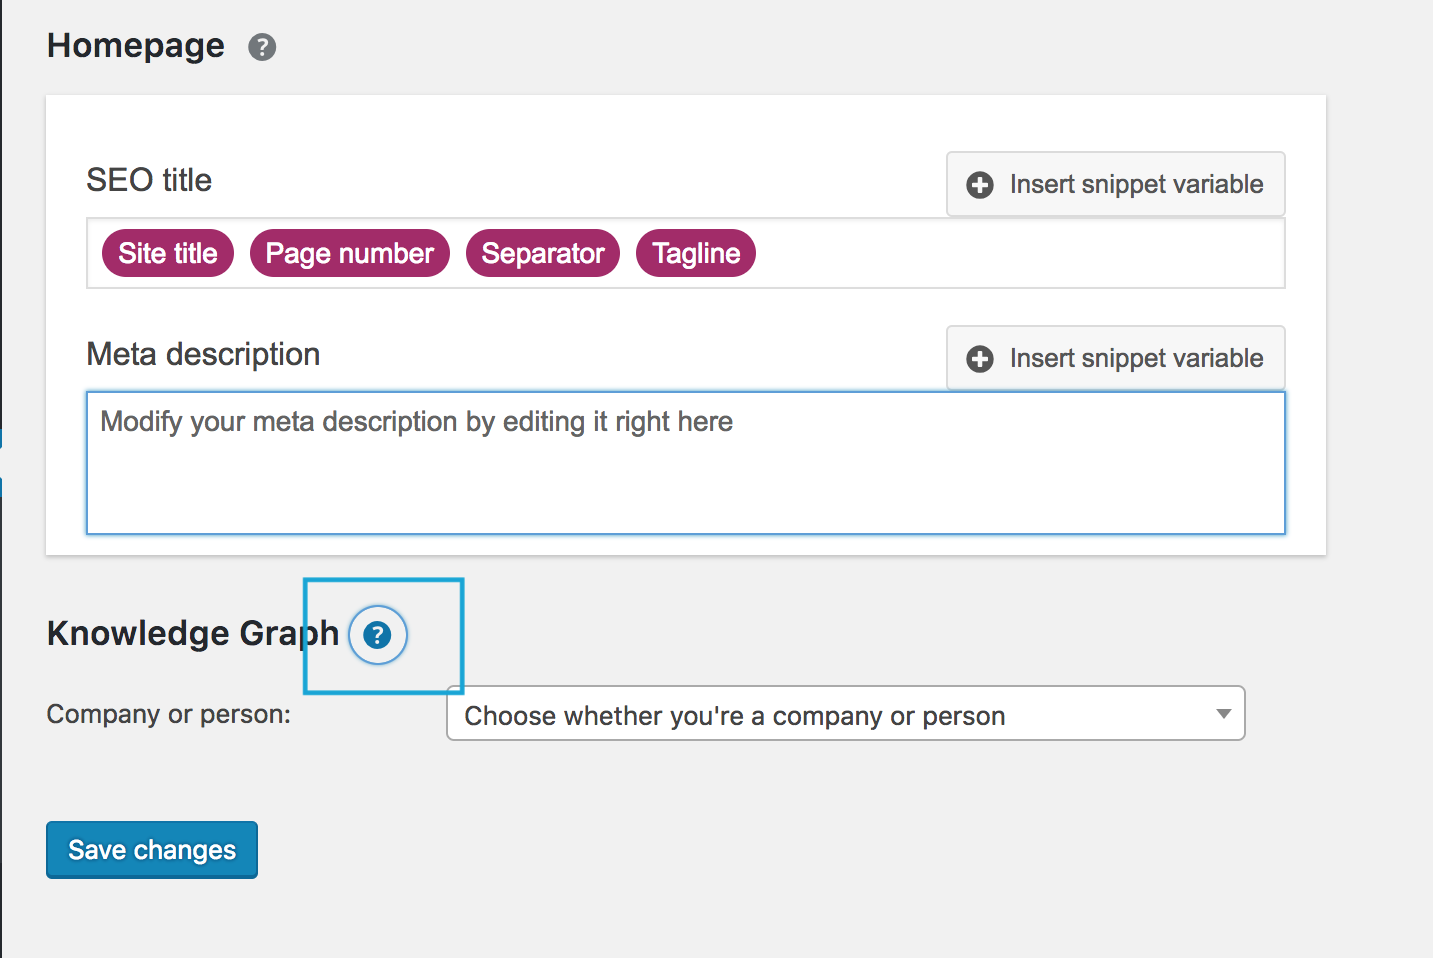
Task: Click the Knowledge Graph question mark icon
Action: coord(377,635)
